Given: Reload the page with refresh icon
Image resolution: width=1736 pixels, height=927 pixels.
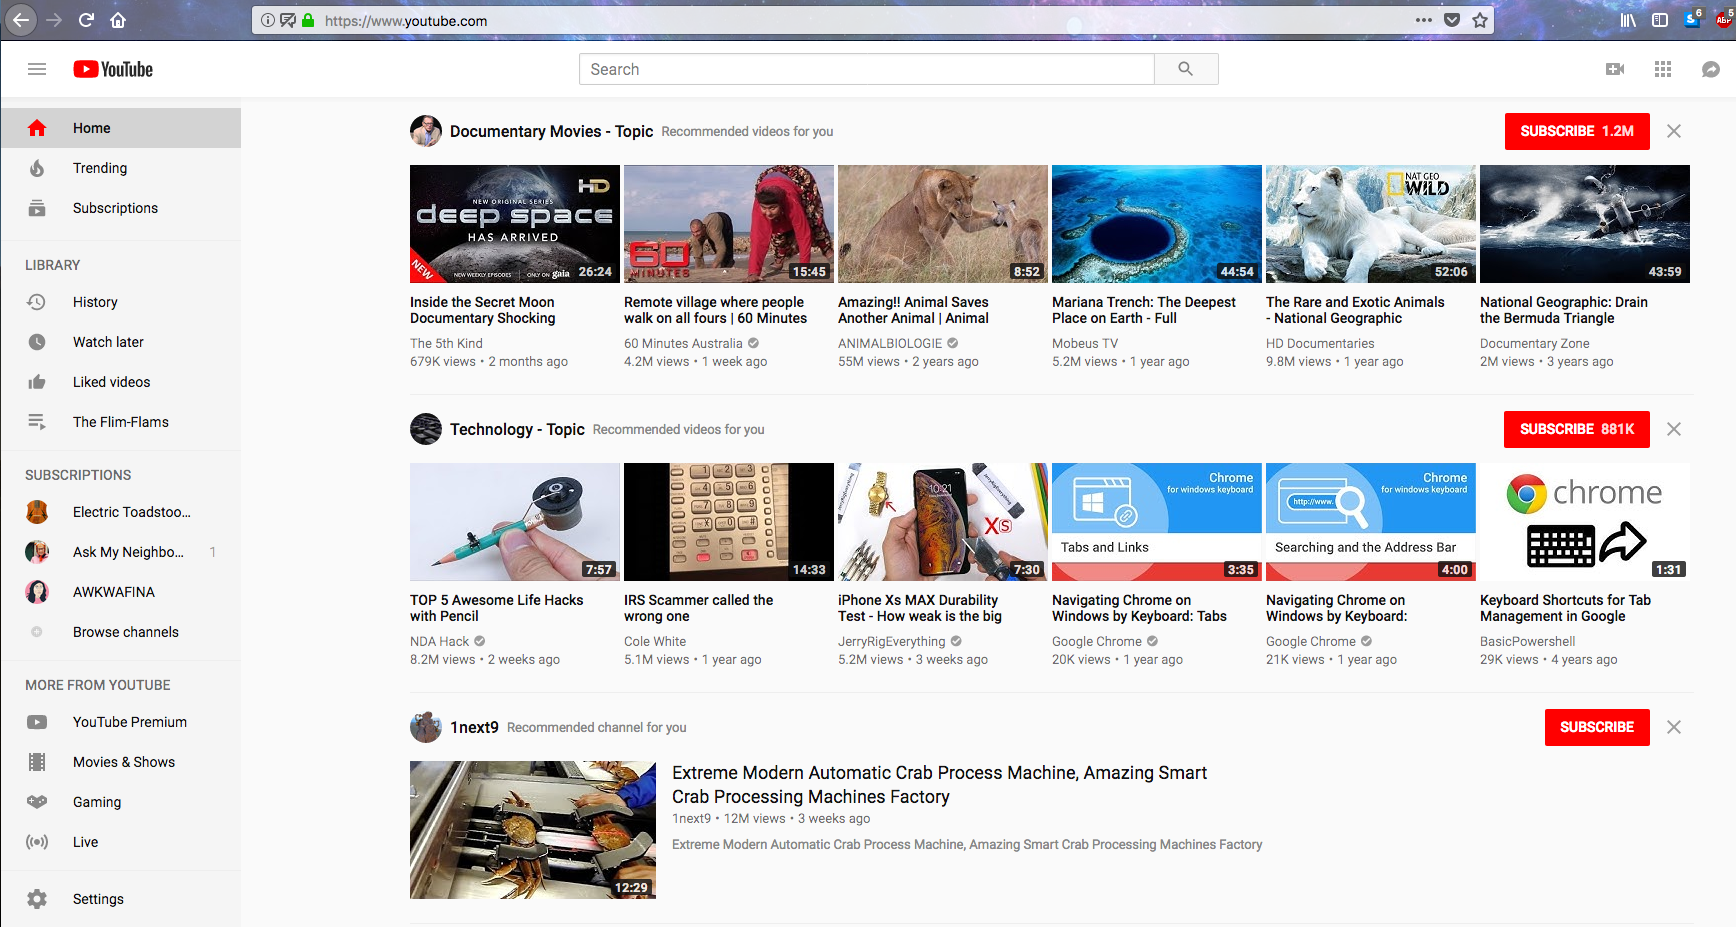Looking at the screenshot, I should [86, 20].
